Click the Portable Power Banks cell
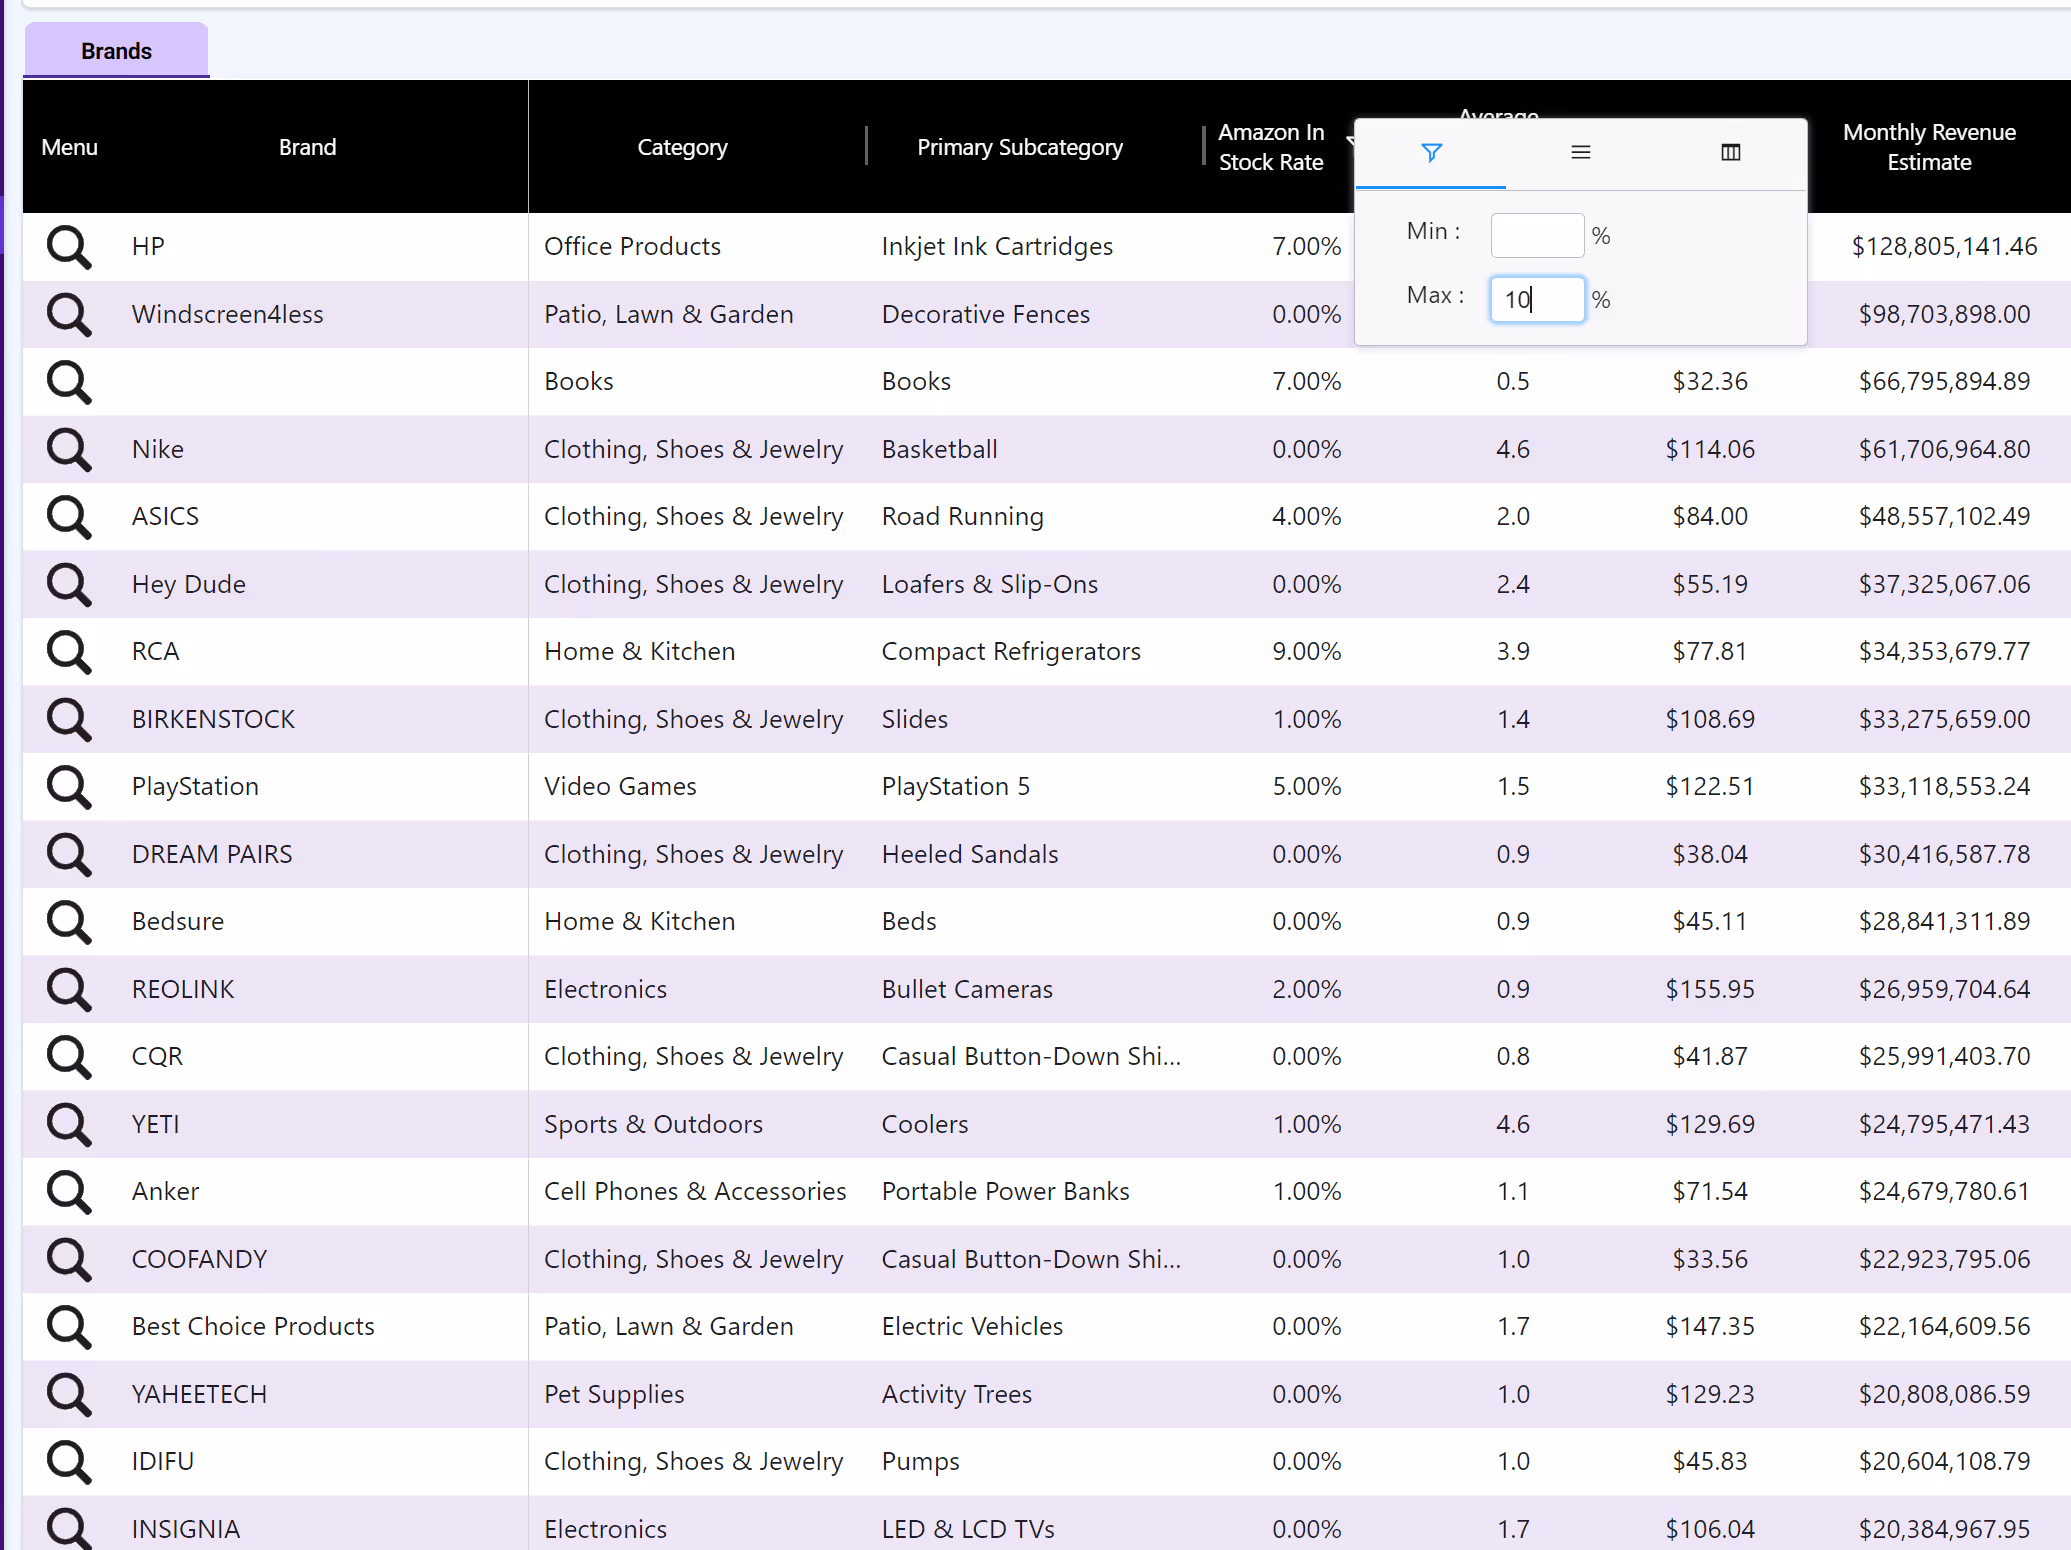 (x=1005, y=1192)
